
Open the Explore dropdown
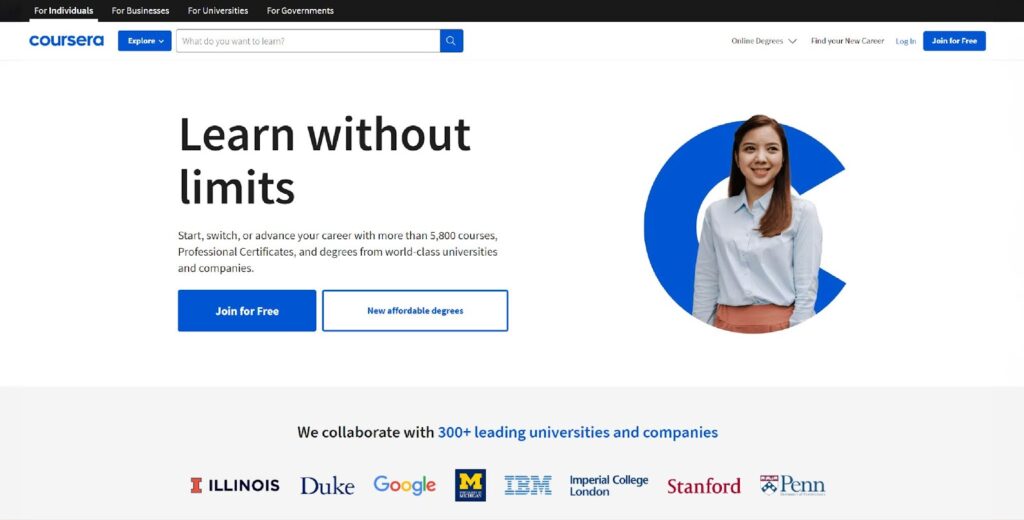(x=145, y=41)
